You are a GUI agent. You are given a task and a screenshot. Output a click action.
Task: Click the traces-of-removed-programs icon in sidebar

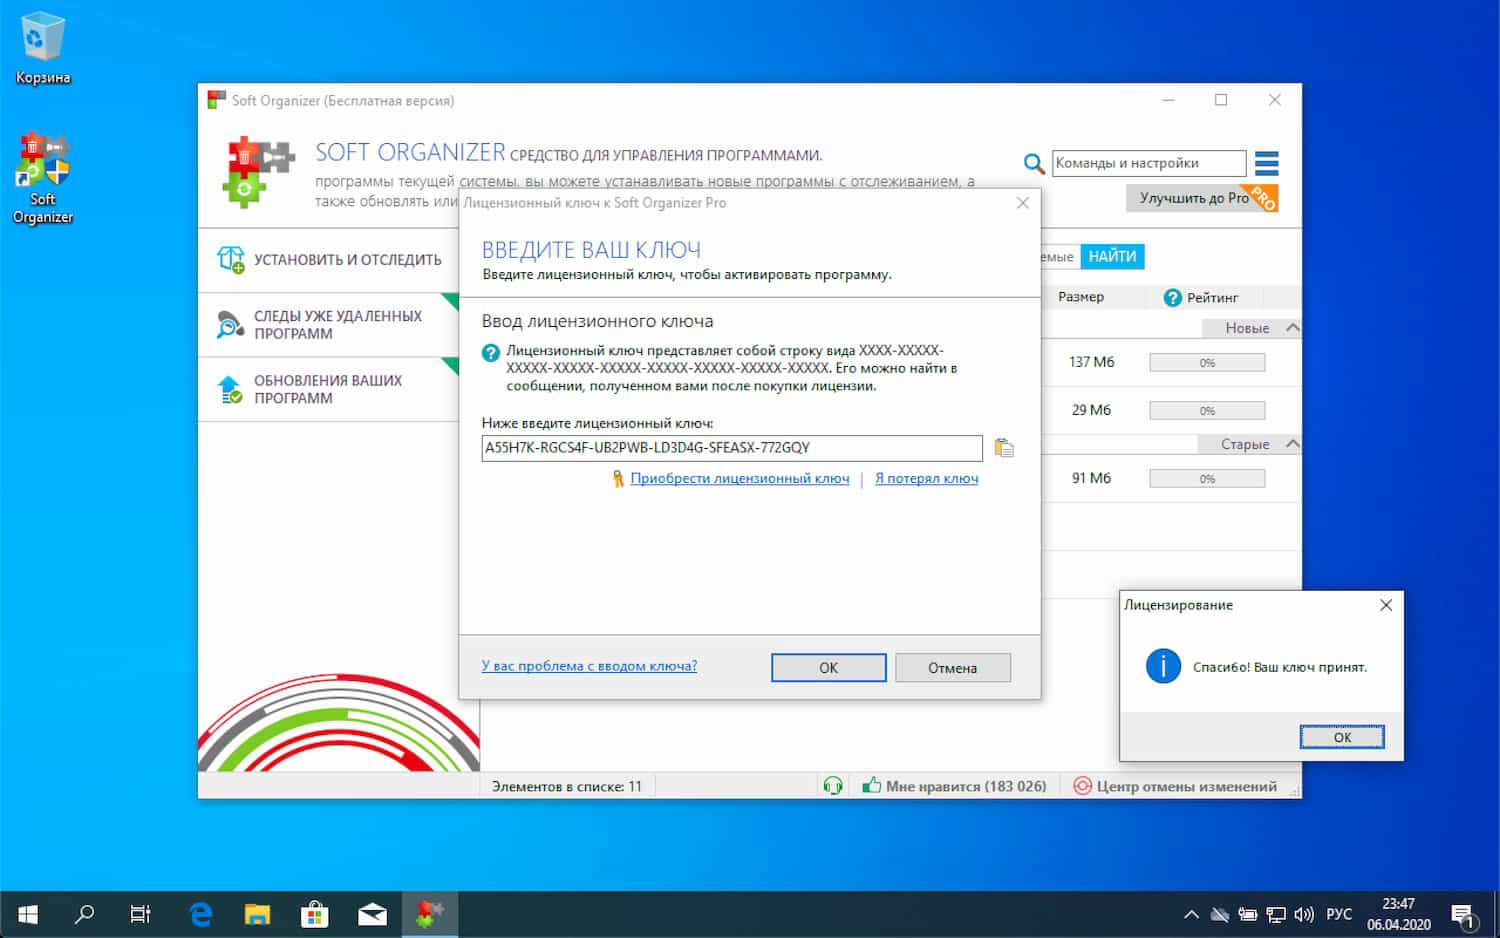point(230,325)
